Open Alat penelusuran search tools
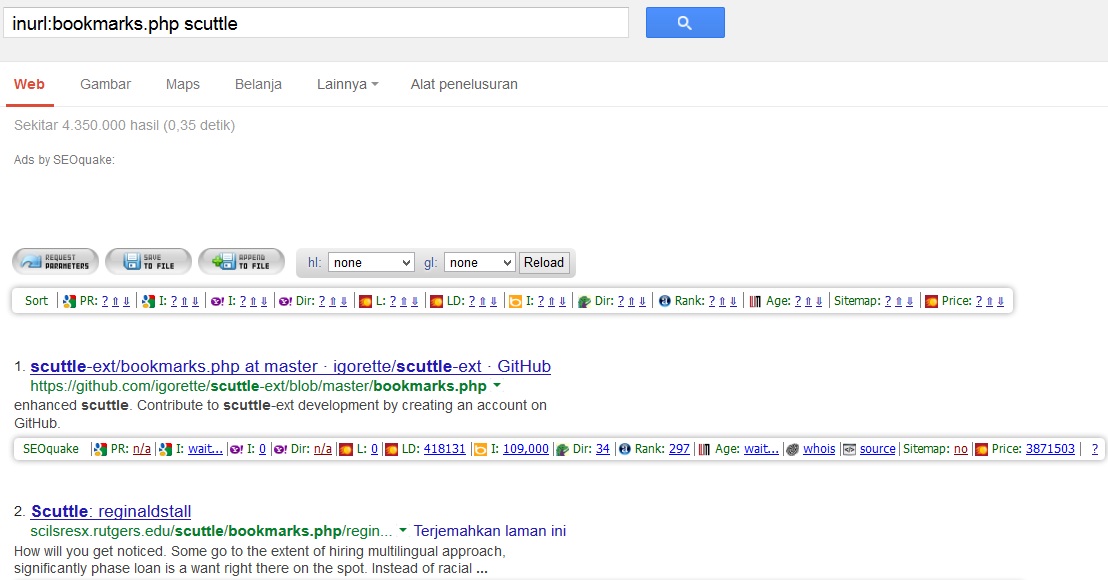 [x=464, y=84]
